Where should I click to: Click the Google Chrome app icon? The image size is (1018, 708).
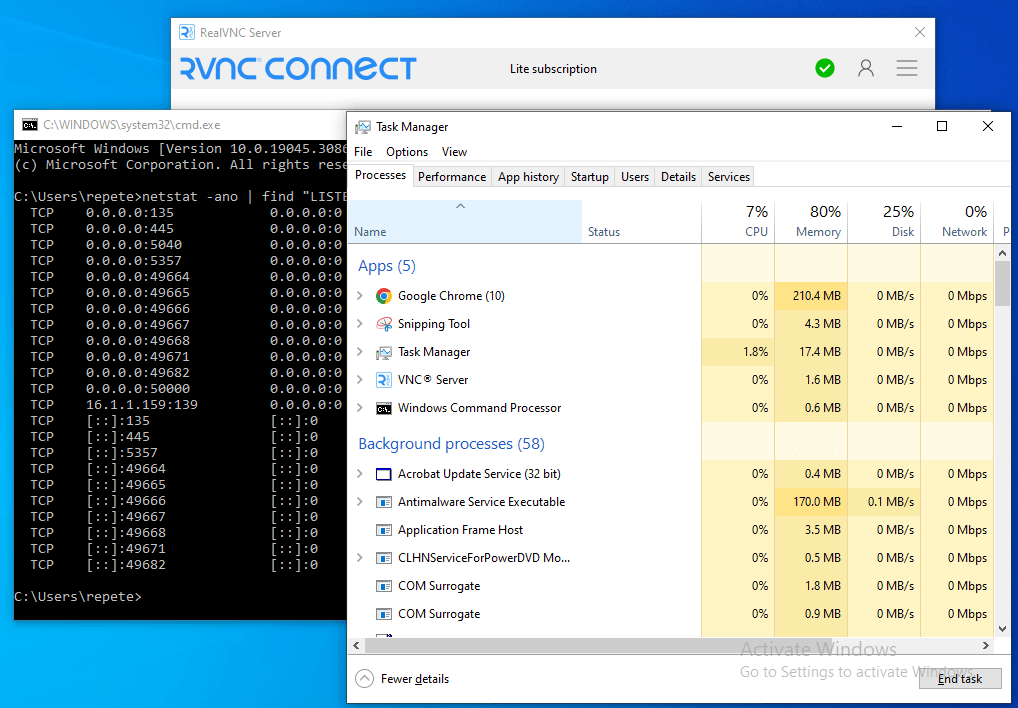384,295
